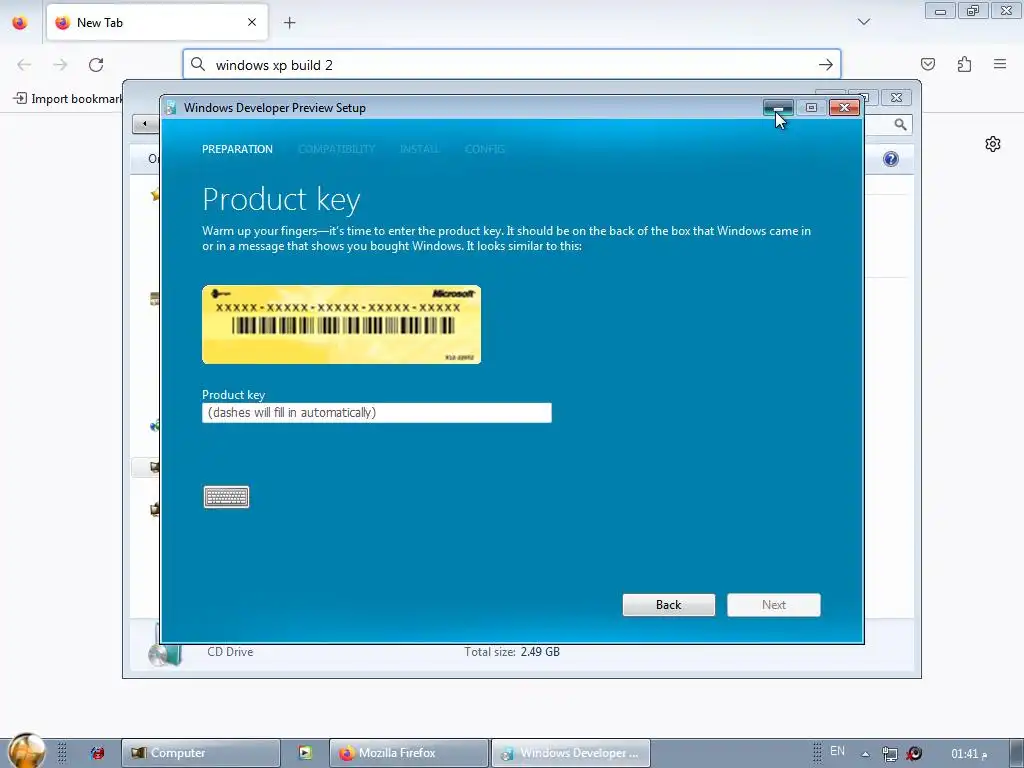
Task: Close the Windows Developer Preview Setup window
Action: [844, 108]
